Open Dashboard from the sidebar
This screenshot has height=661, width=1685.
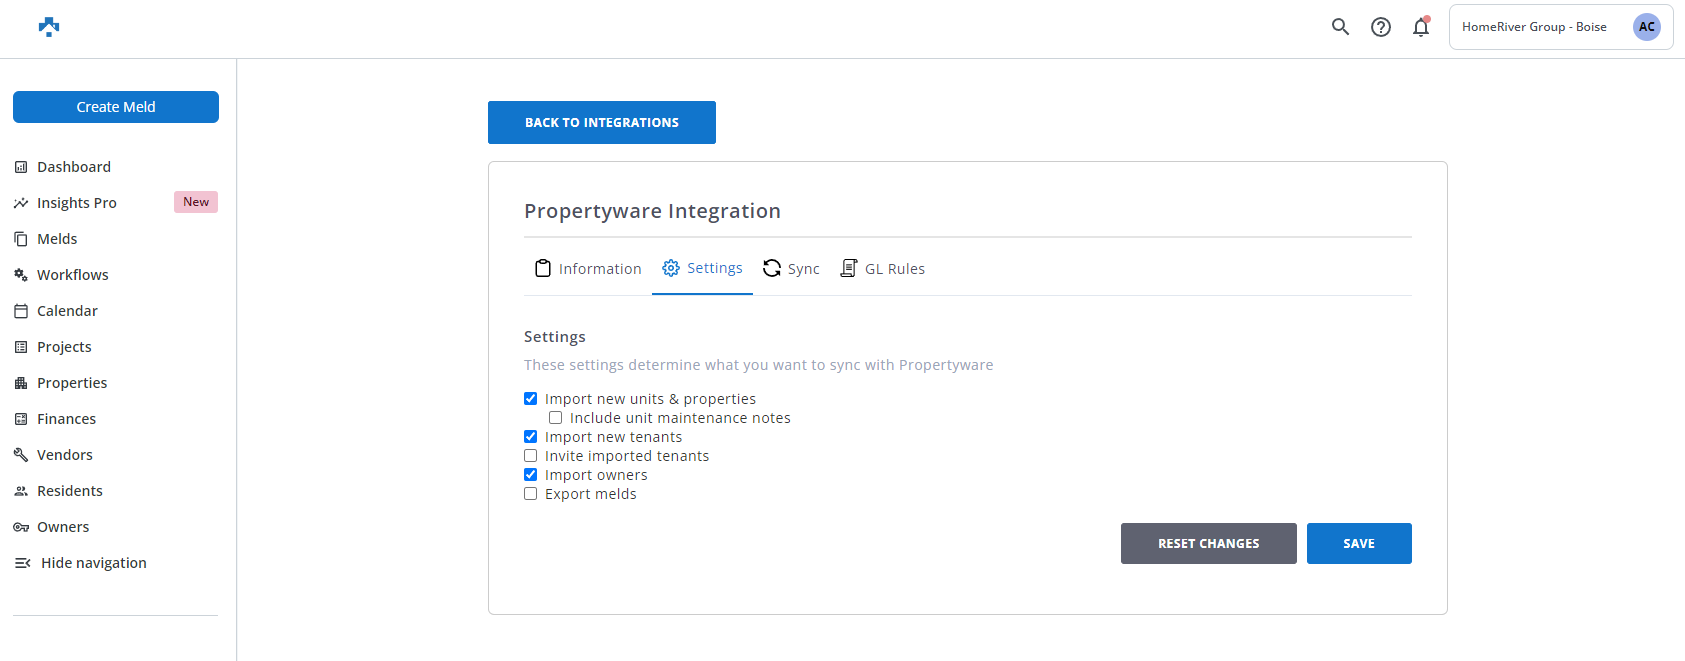74,167
